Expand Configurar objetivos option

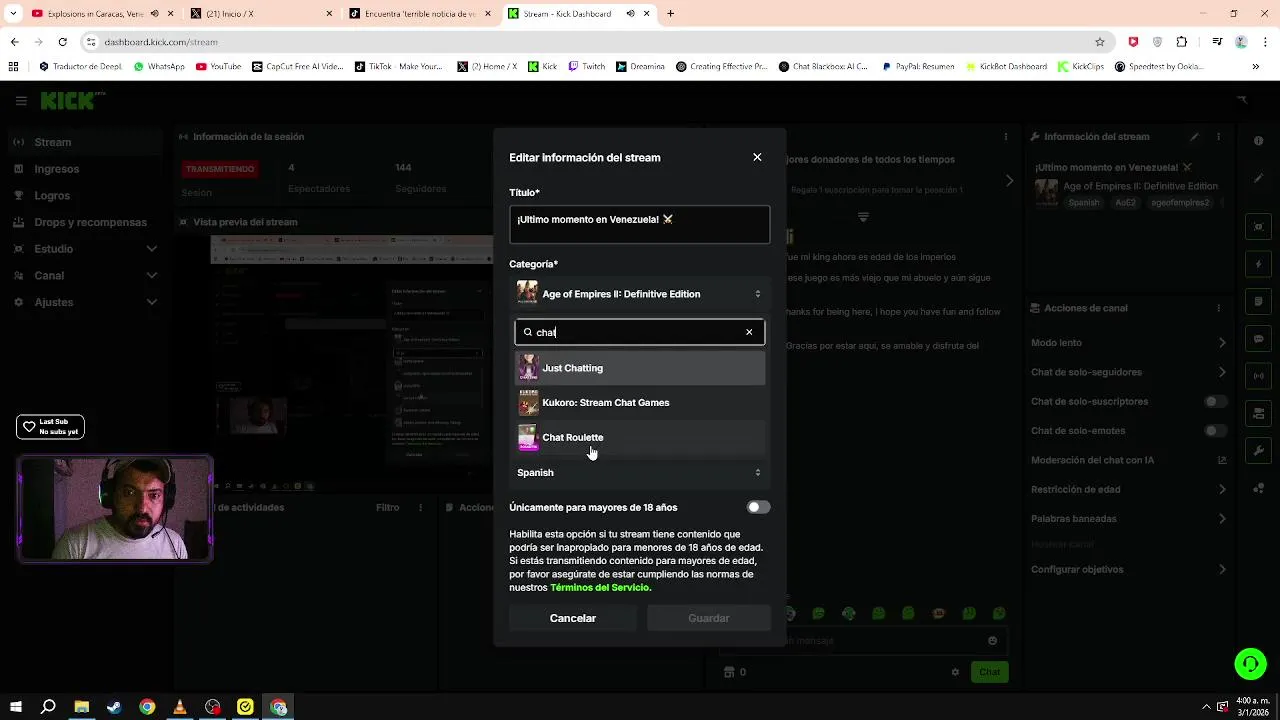coord(1129,570)
